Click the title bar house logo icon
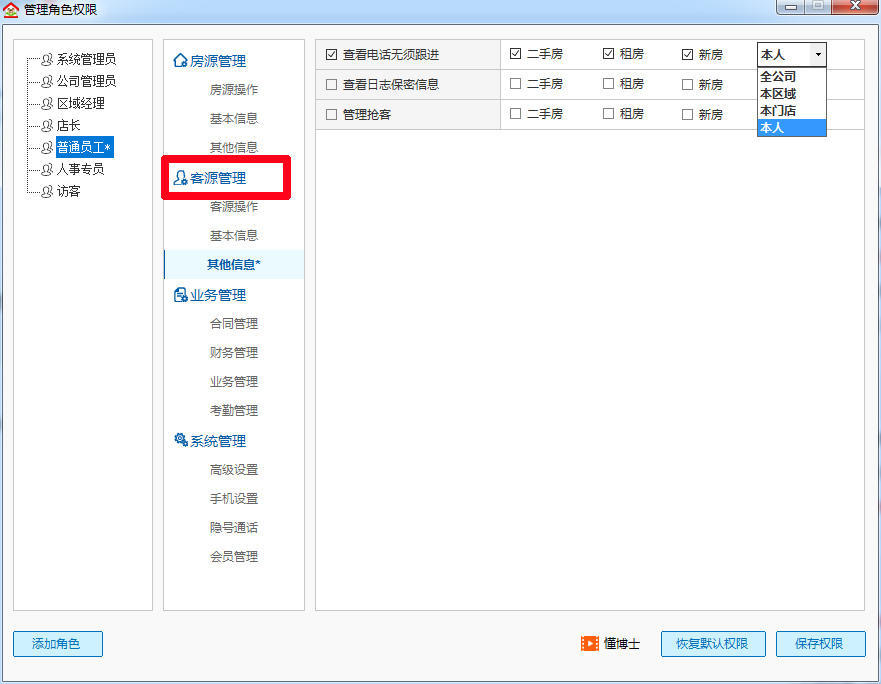Screen dimensions: 881x684 (10, 8)
